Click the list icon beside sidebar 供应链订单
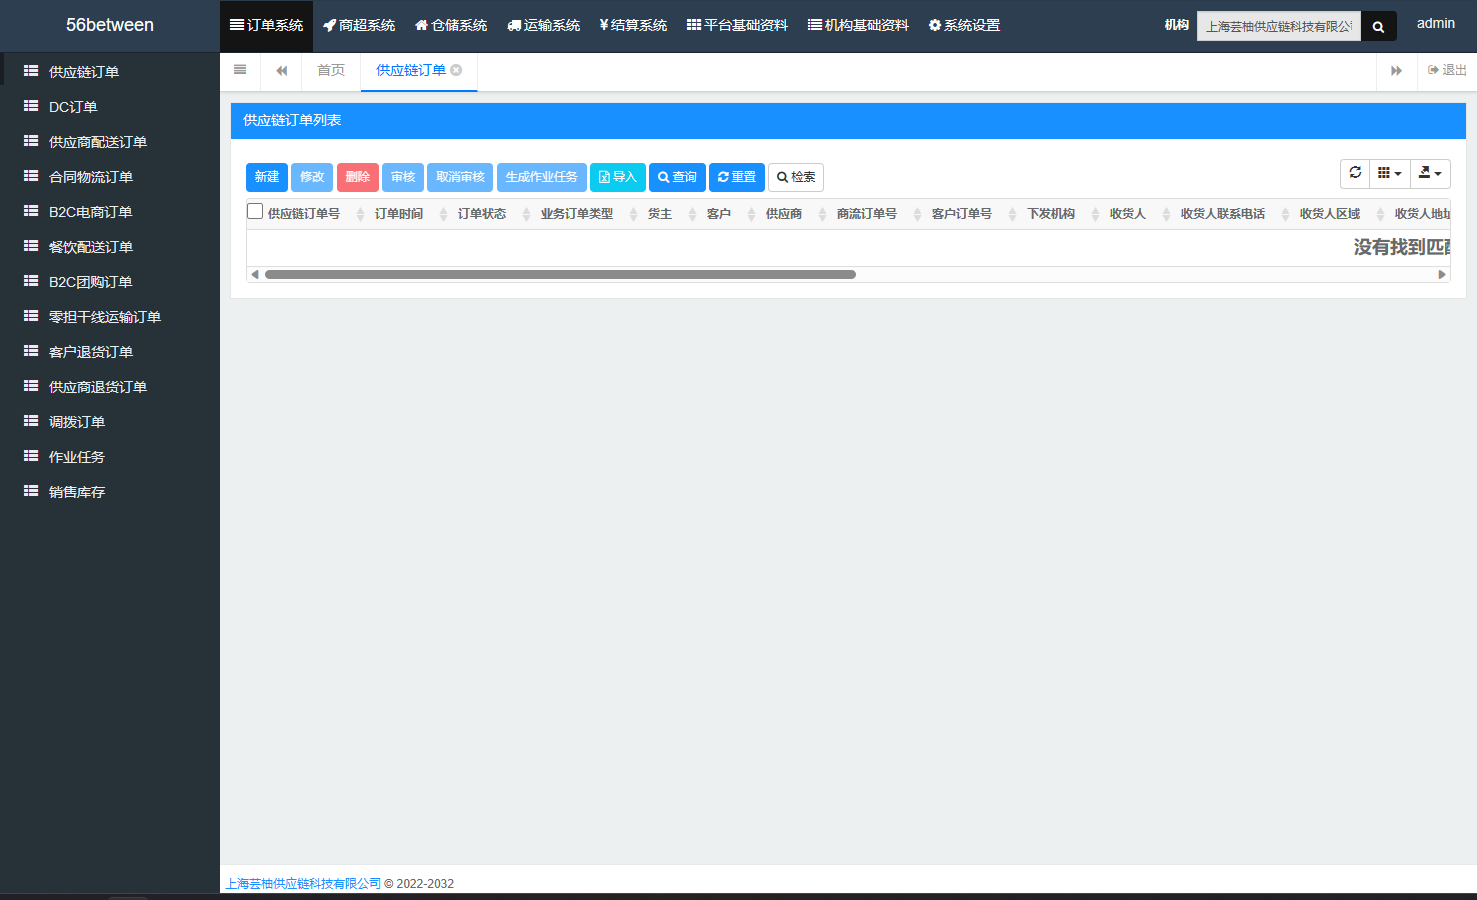The height and width of the screenshot is (900, 1477). (31, 71)
